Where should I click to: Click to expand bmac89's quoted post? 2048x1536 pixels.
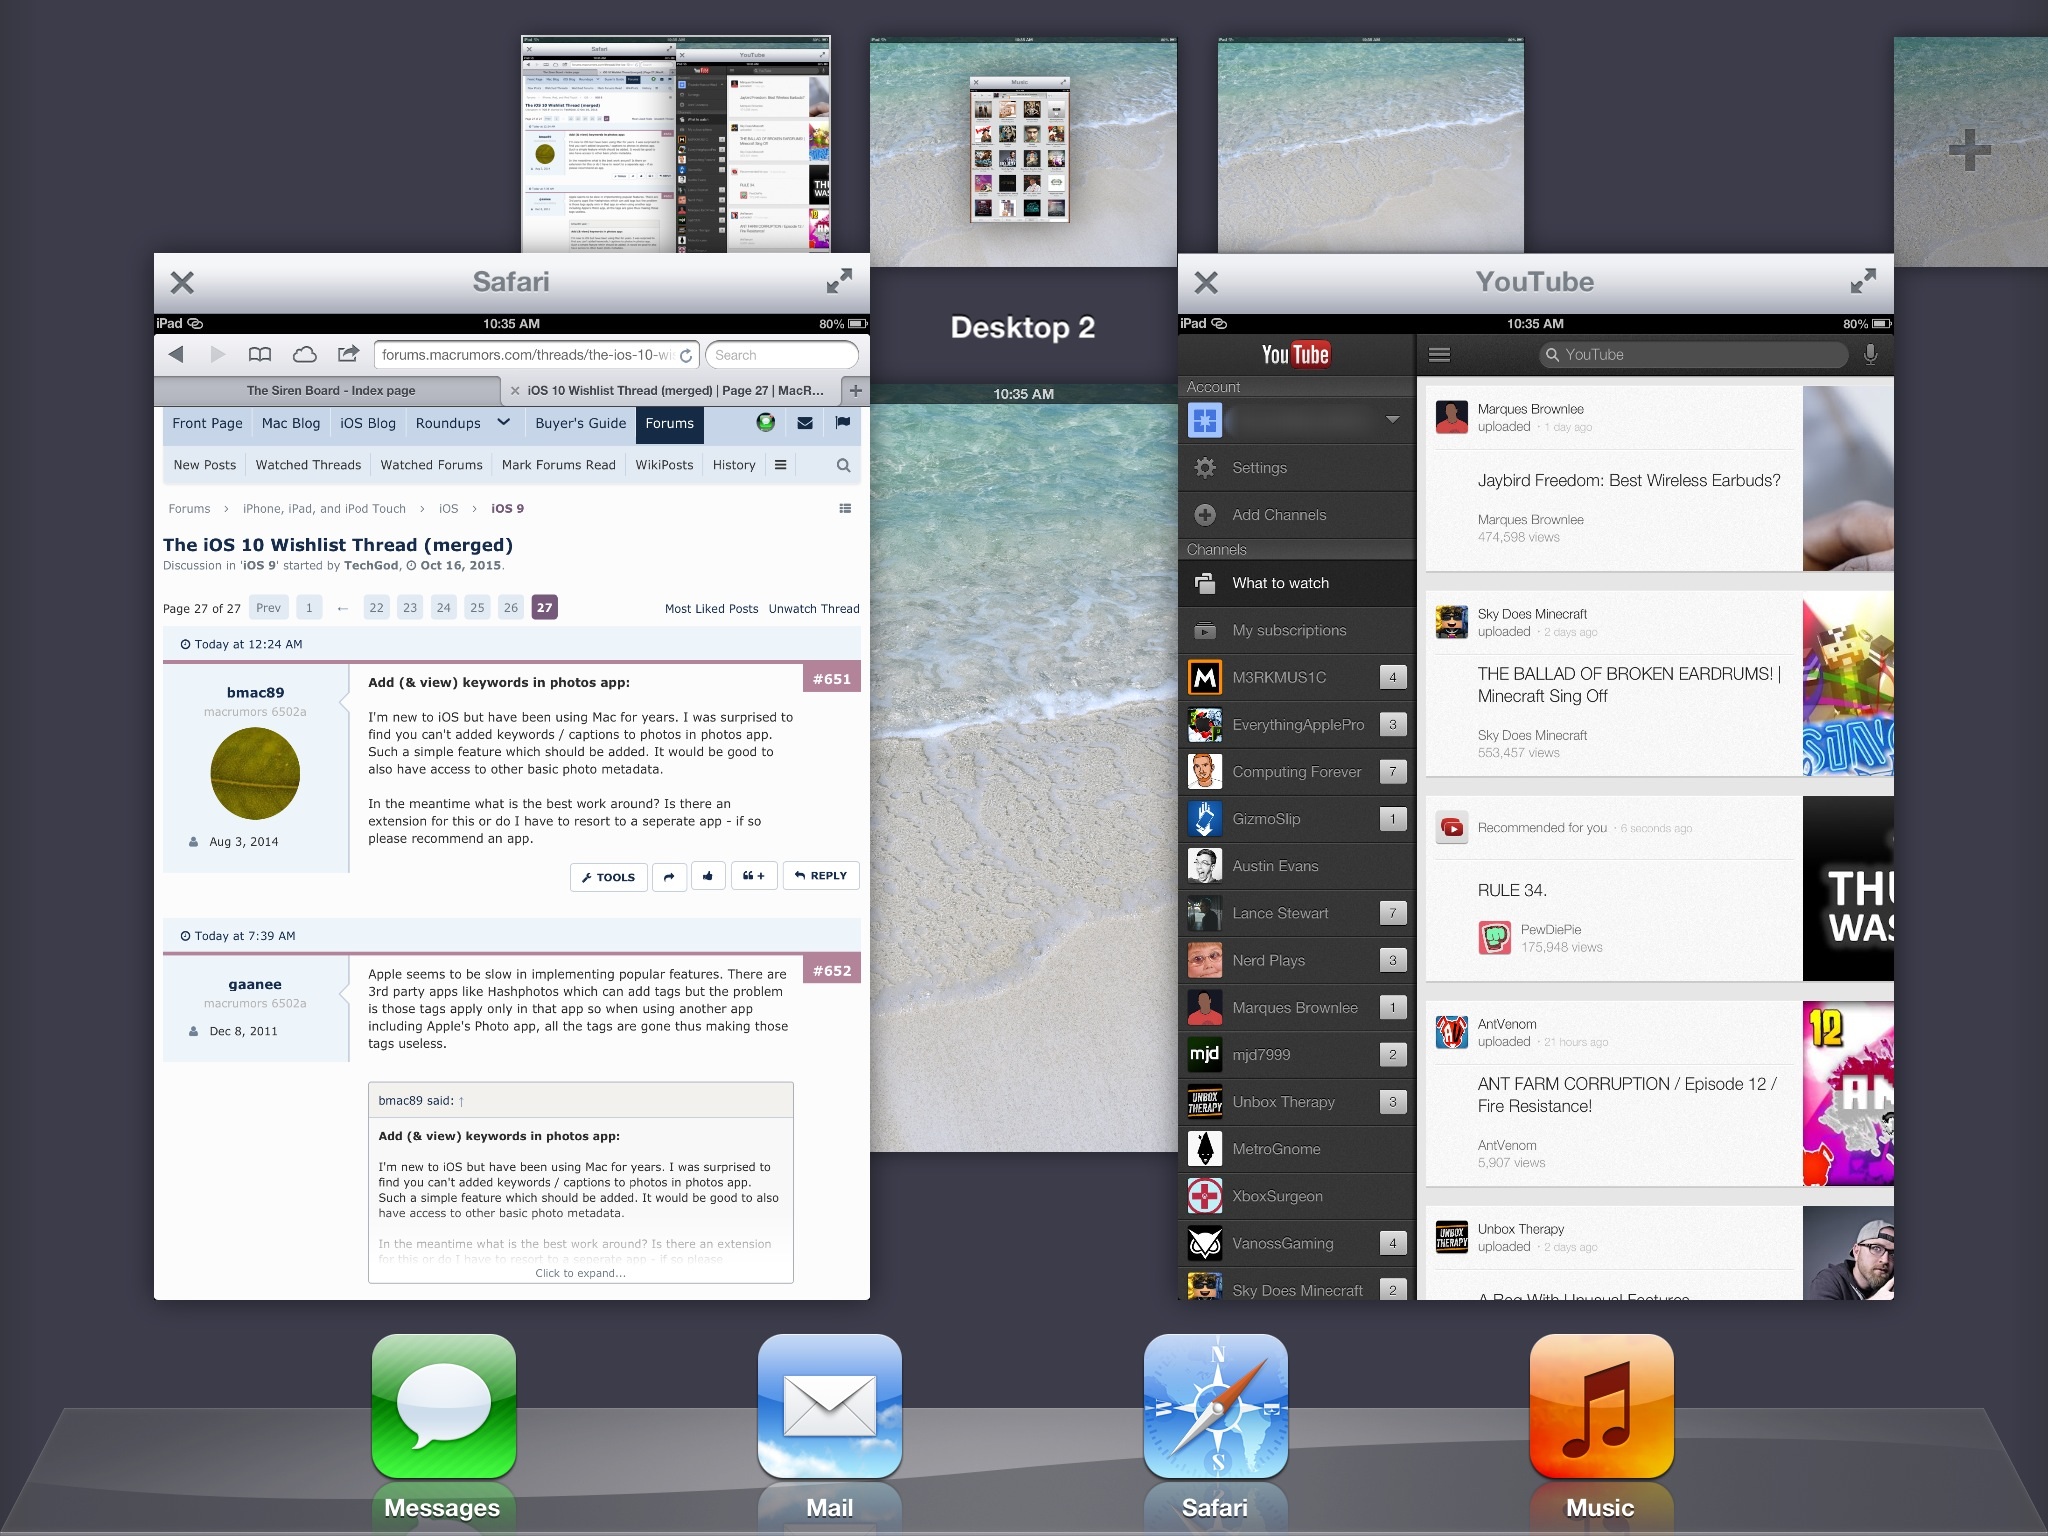(x=580, y=1273)
